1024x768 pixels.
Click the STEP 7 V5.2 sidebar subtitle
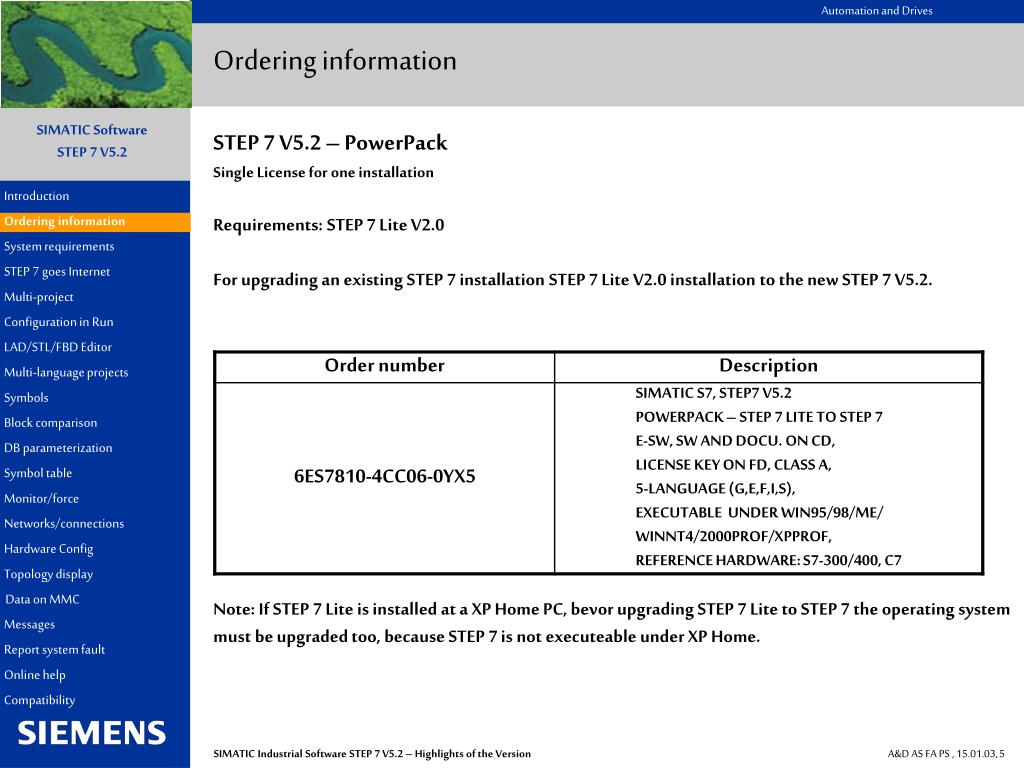(x=91, y=152)
